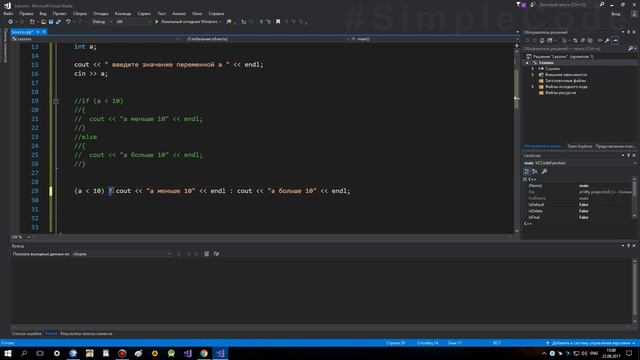The image size is (640, 360).
Task: Open the Справка (Help) menu
Action: pyautogui.click(x=216, y=13)
